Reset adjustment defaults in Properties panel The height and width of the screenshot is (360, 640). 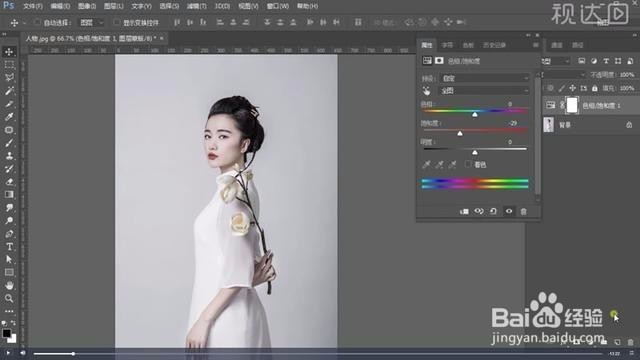(x=493, y=211)
